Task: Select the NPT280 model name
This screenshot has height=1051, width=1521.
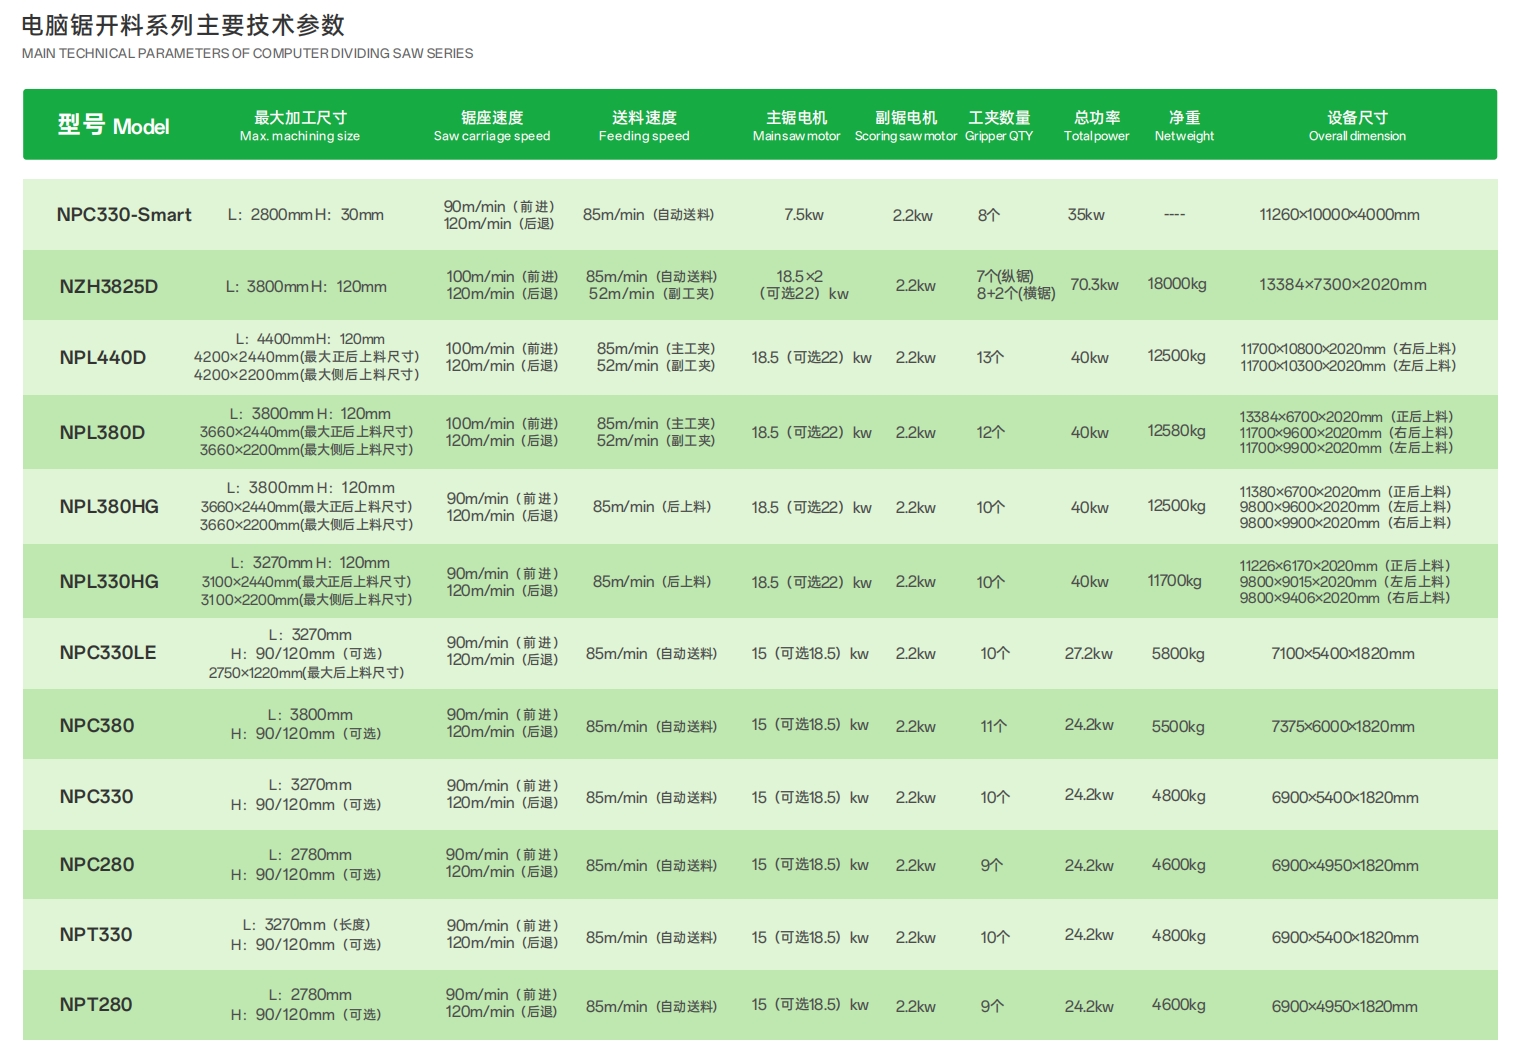Action: click(x=95, y=1005)
